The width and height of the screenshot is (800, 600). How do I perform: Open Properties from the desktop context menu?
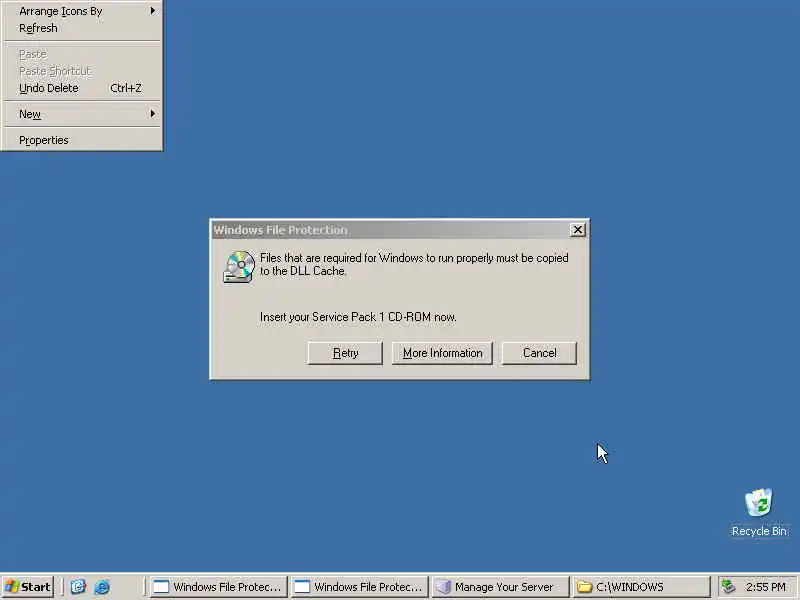point(82,140)
